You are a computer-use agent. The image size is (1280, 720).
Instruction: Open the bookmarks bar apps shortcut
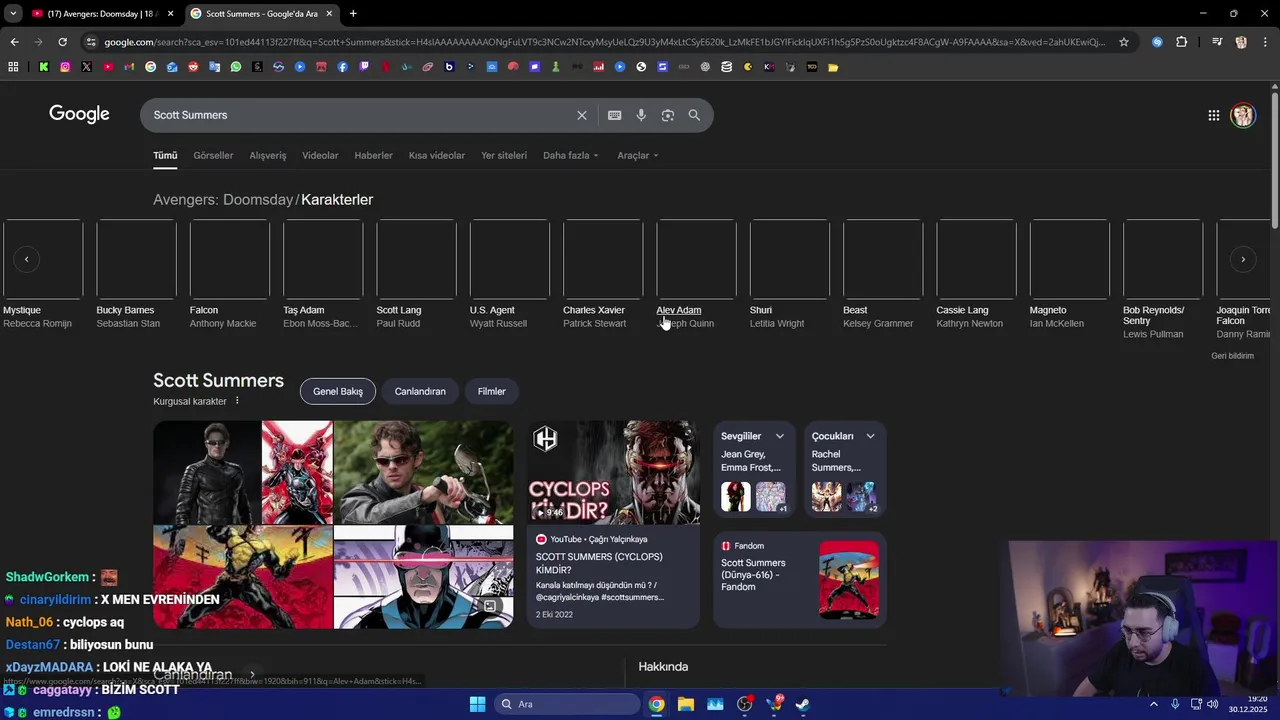[13, 67]
